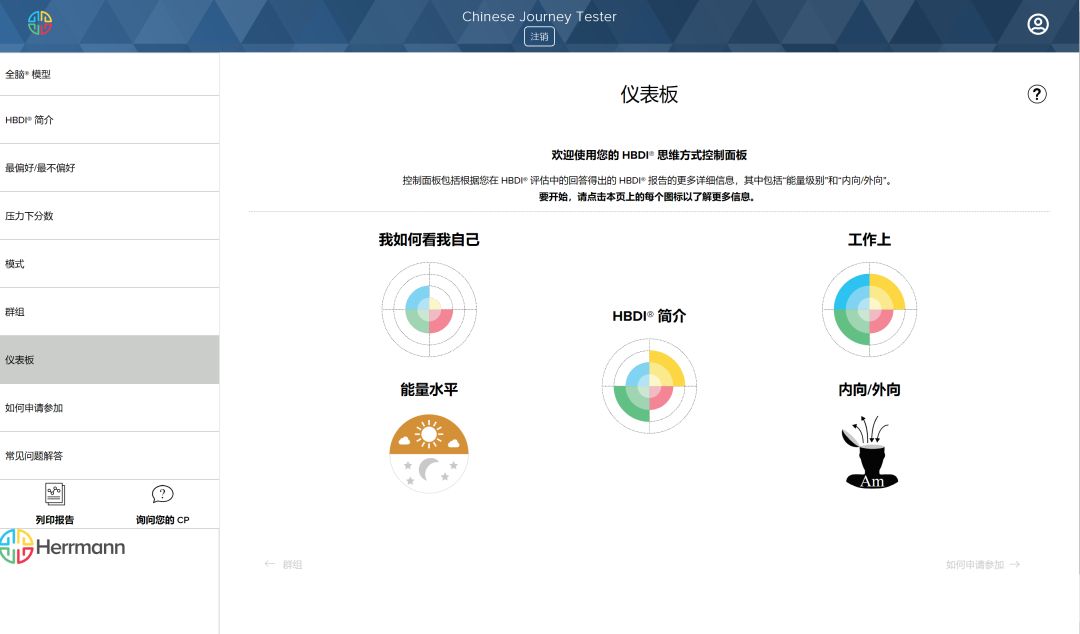Open the user profile icon
Screen dimensions: 1080x634
click(1038, 24)
